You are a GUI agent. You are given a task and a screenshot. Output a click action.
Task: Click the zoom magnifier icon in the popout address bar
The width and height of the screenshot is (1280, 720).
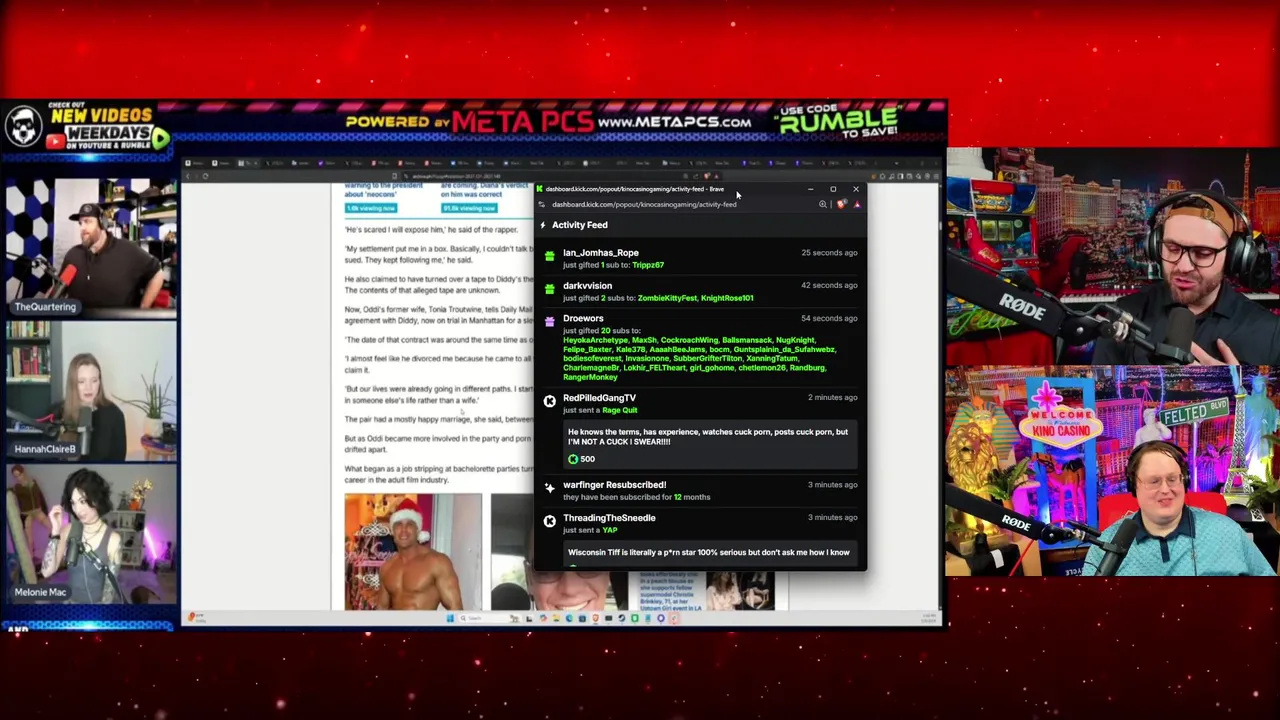823,204
